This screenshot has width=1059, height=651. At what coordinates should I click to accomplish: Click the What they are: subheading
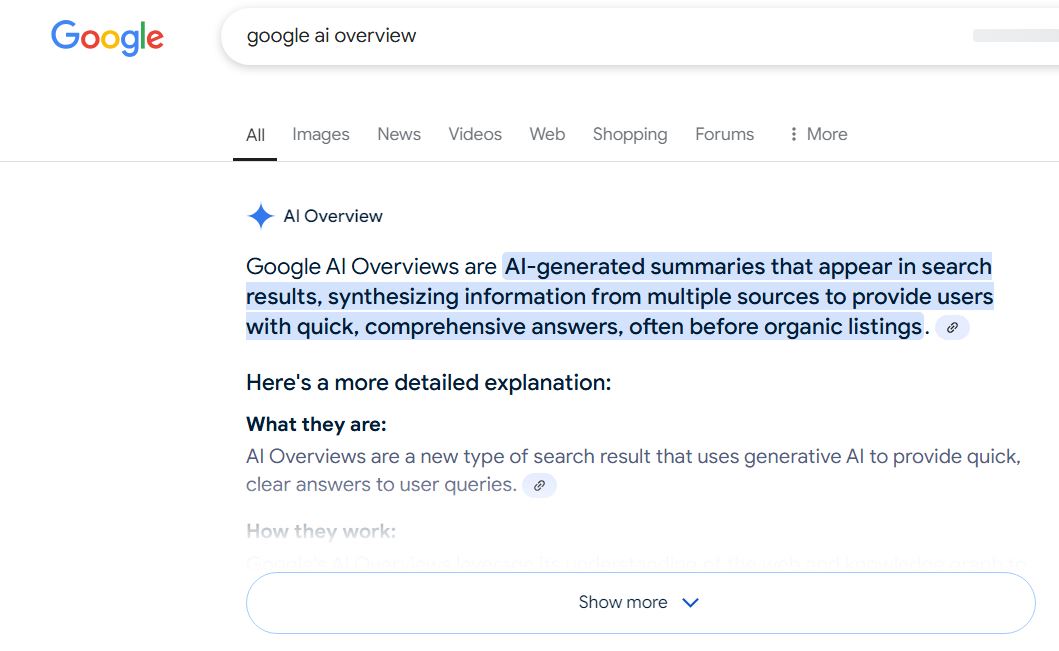point(316,425)
